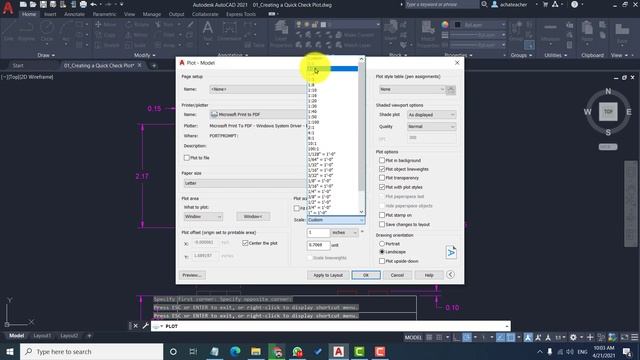Open Help from the Plot dialog
640x360 pixels.
tap(429, 275)
